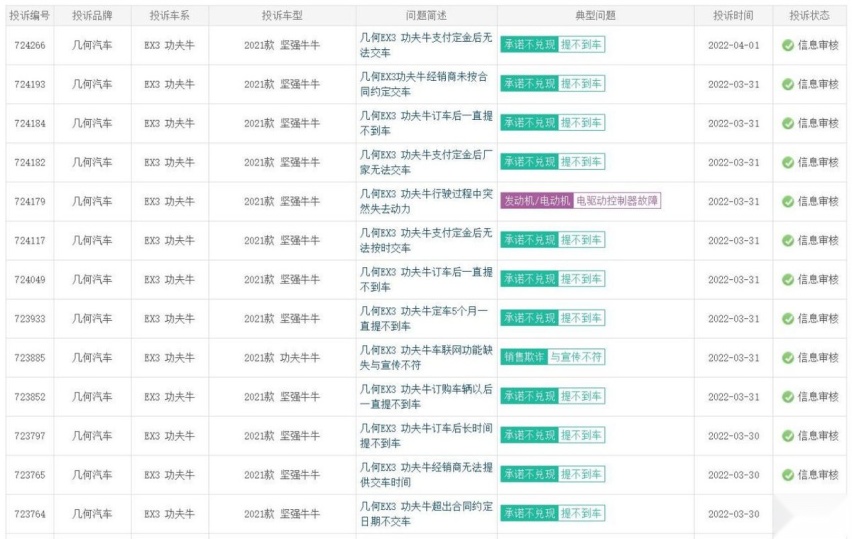
Task: Click green check icon in row 724117
Action: tap(788, 241)
